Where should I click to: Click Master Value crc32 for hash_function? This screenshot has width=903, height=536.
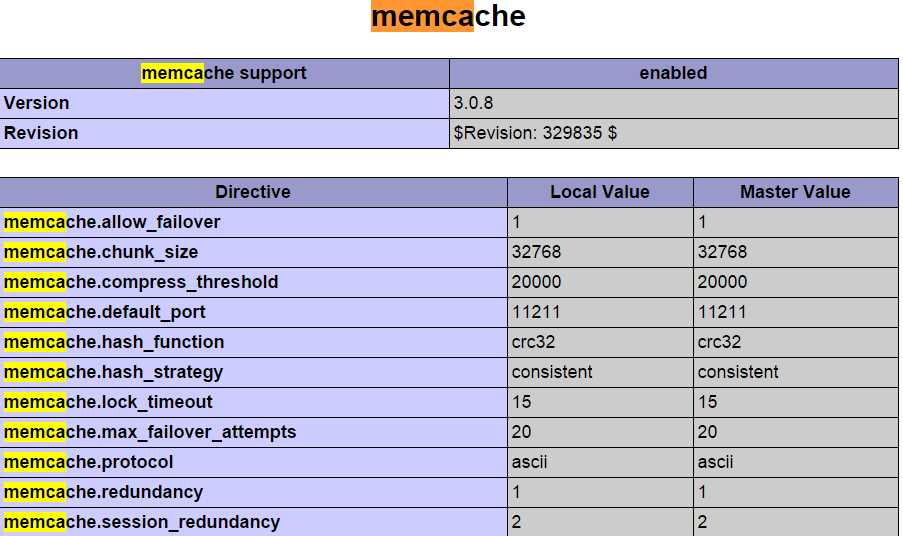[719, 342]
